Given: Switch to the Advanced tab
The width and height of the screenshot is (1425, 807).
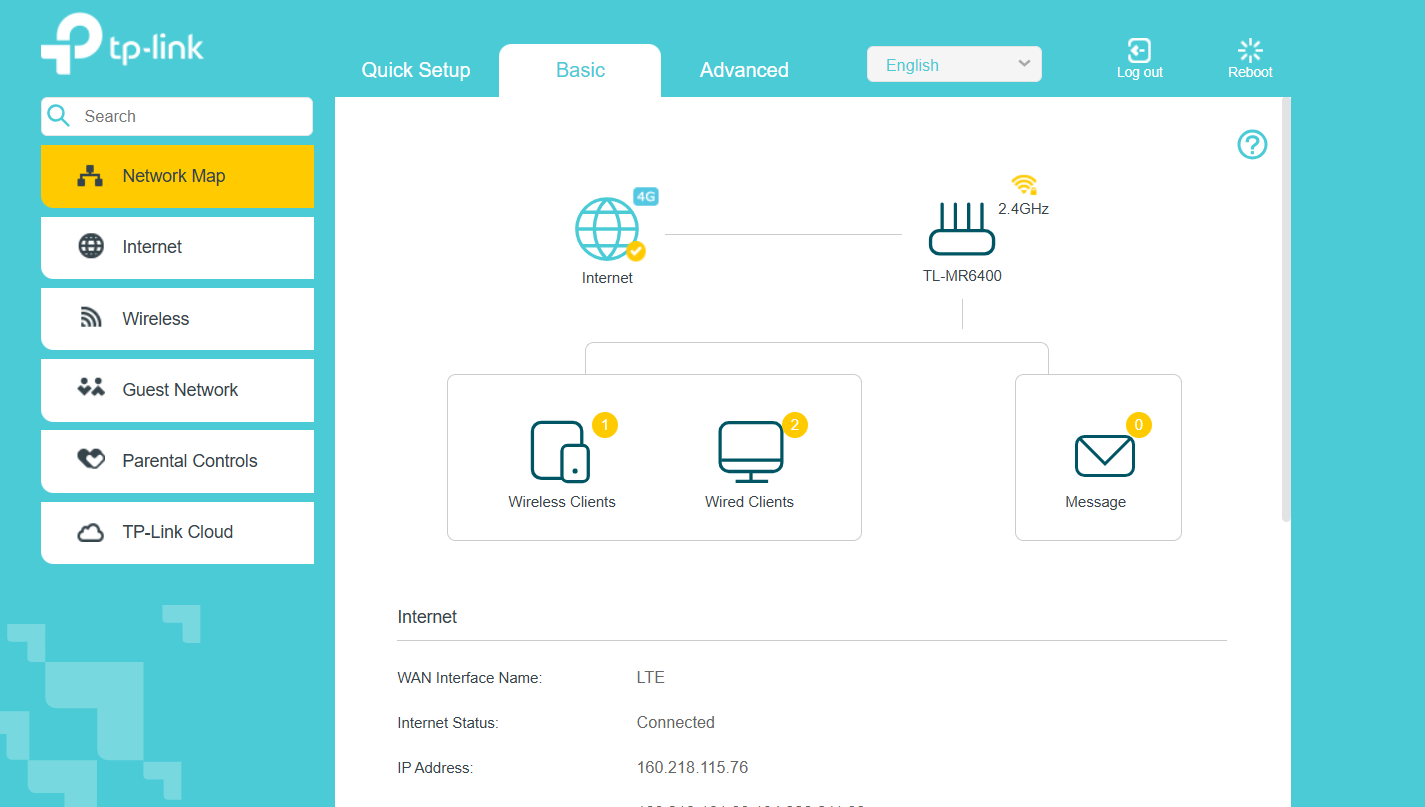Looking at the screenshot, I should pyautogui.click(x=744, y=70).
